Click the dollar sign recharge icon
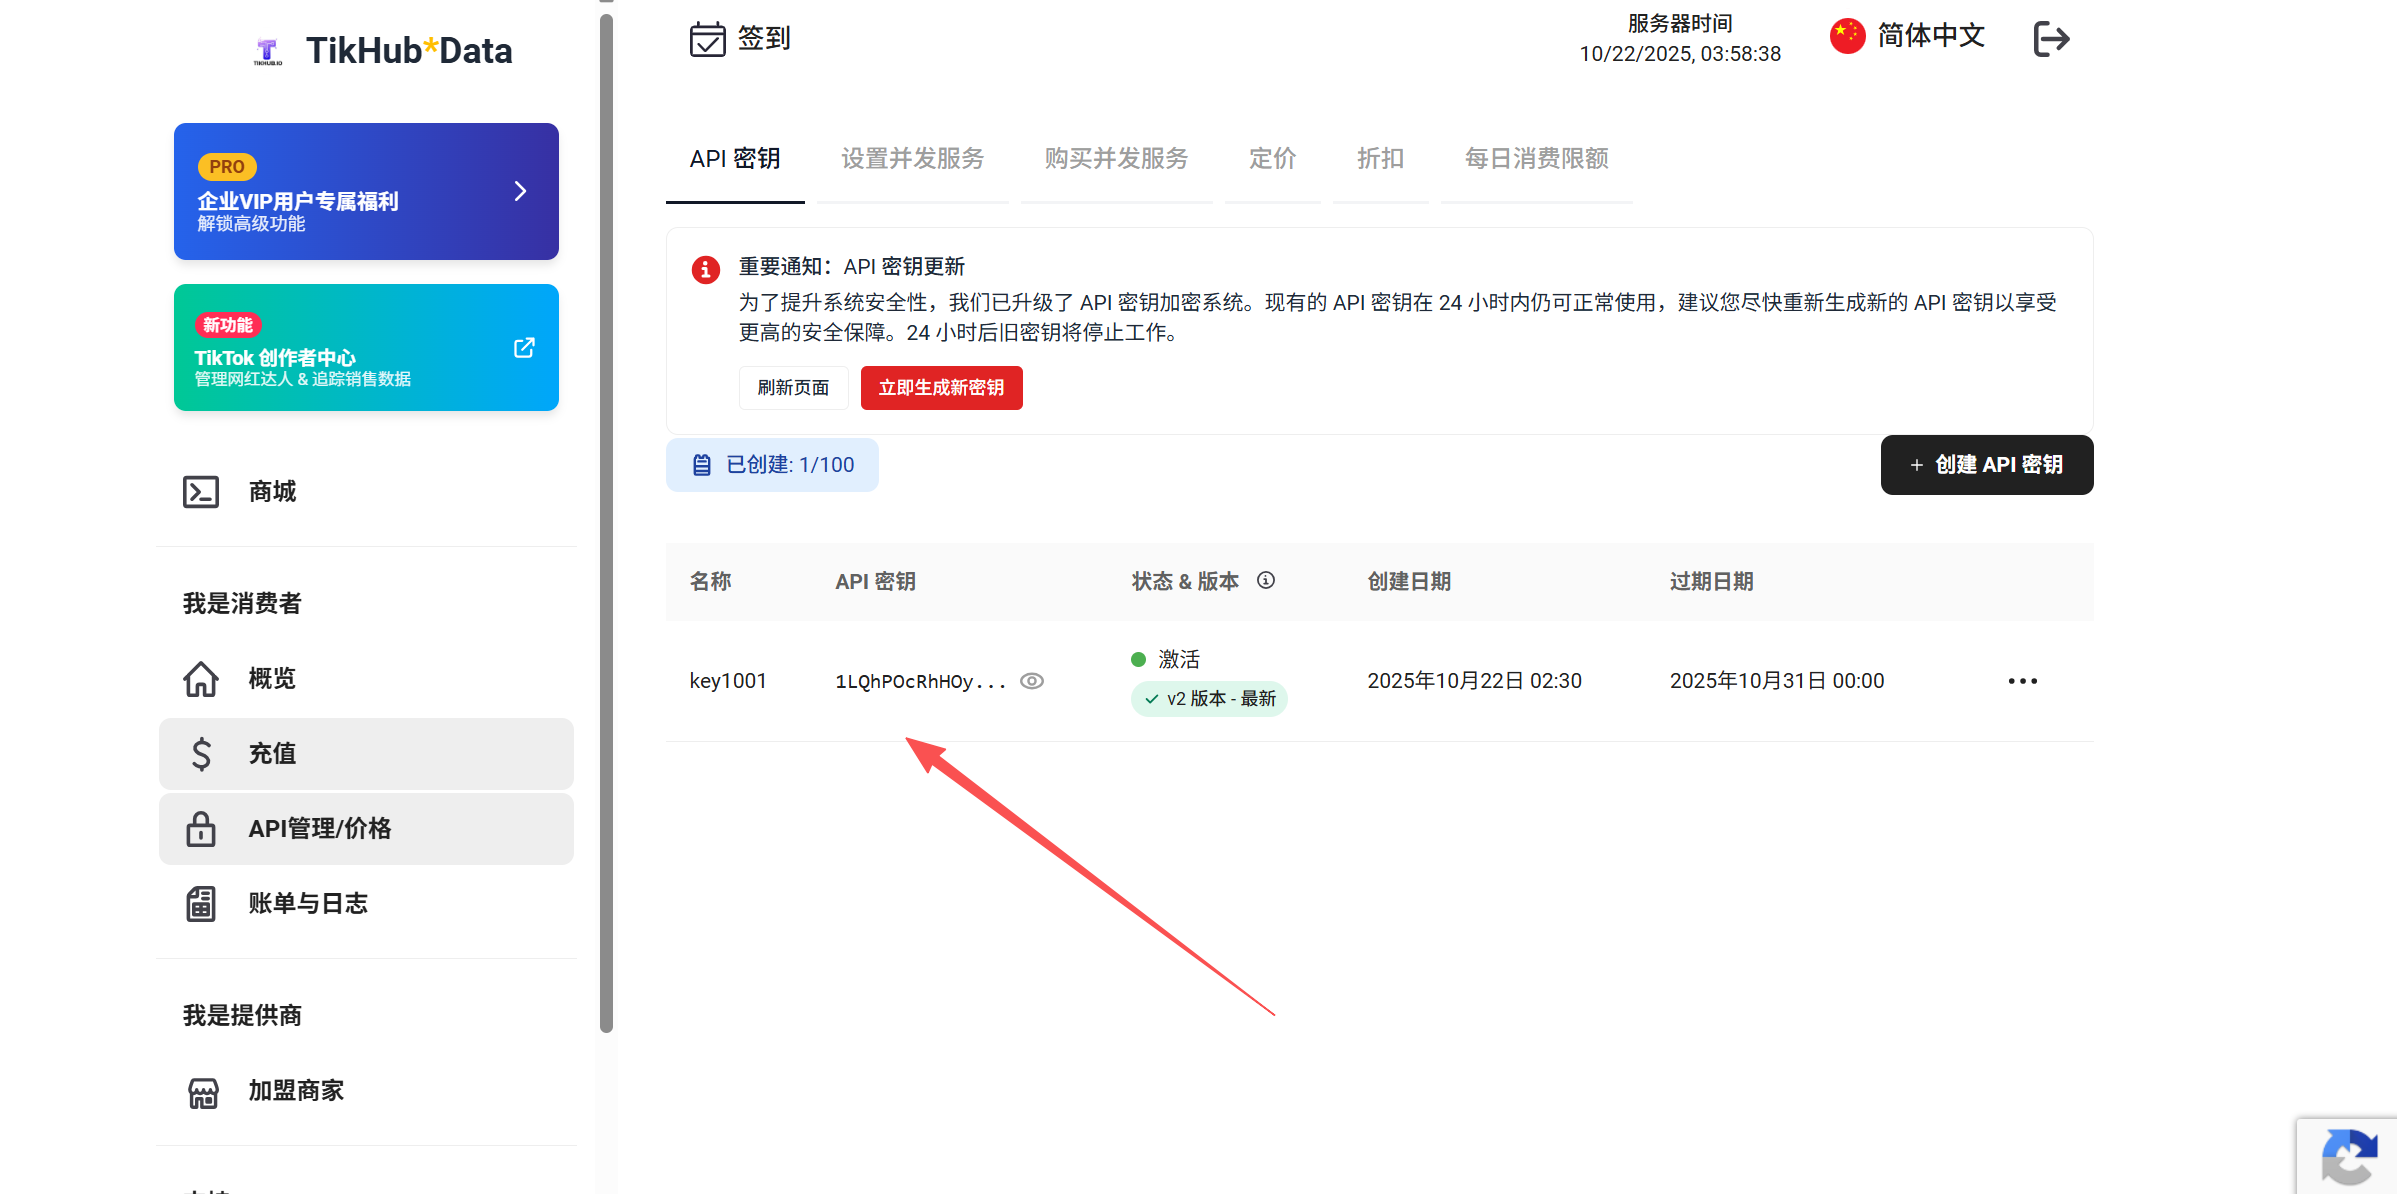 pyautogui.click(x=201, y=754)
